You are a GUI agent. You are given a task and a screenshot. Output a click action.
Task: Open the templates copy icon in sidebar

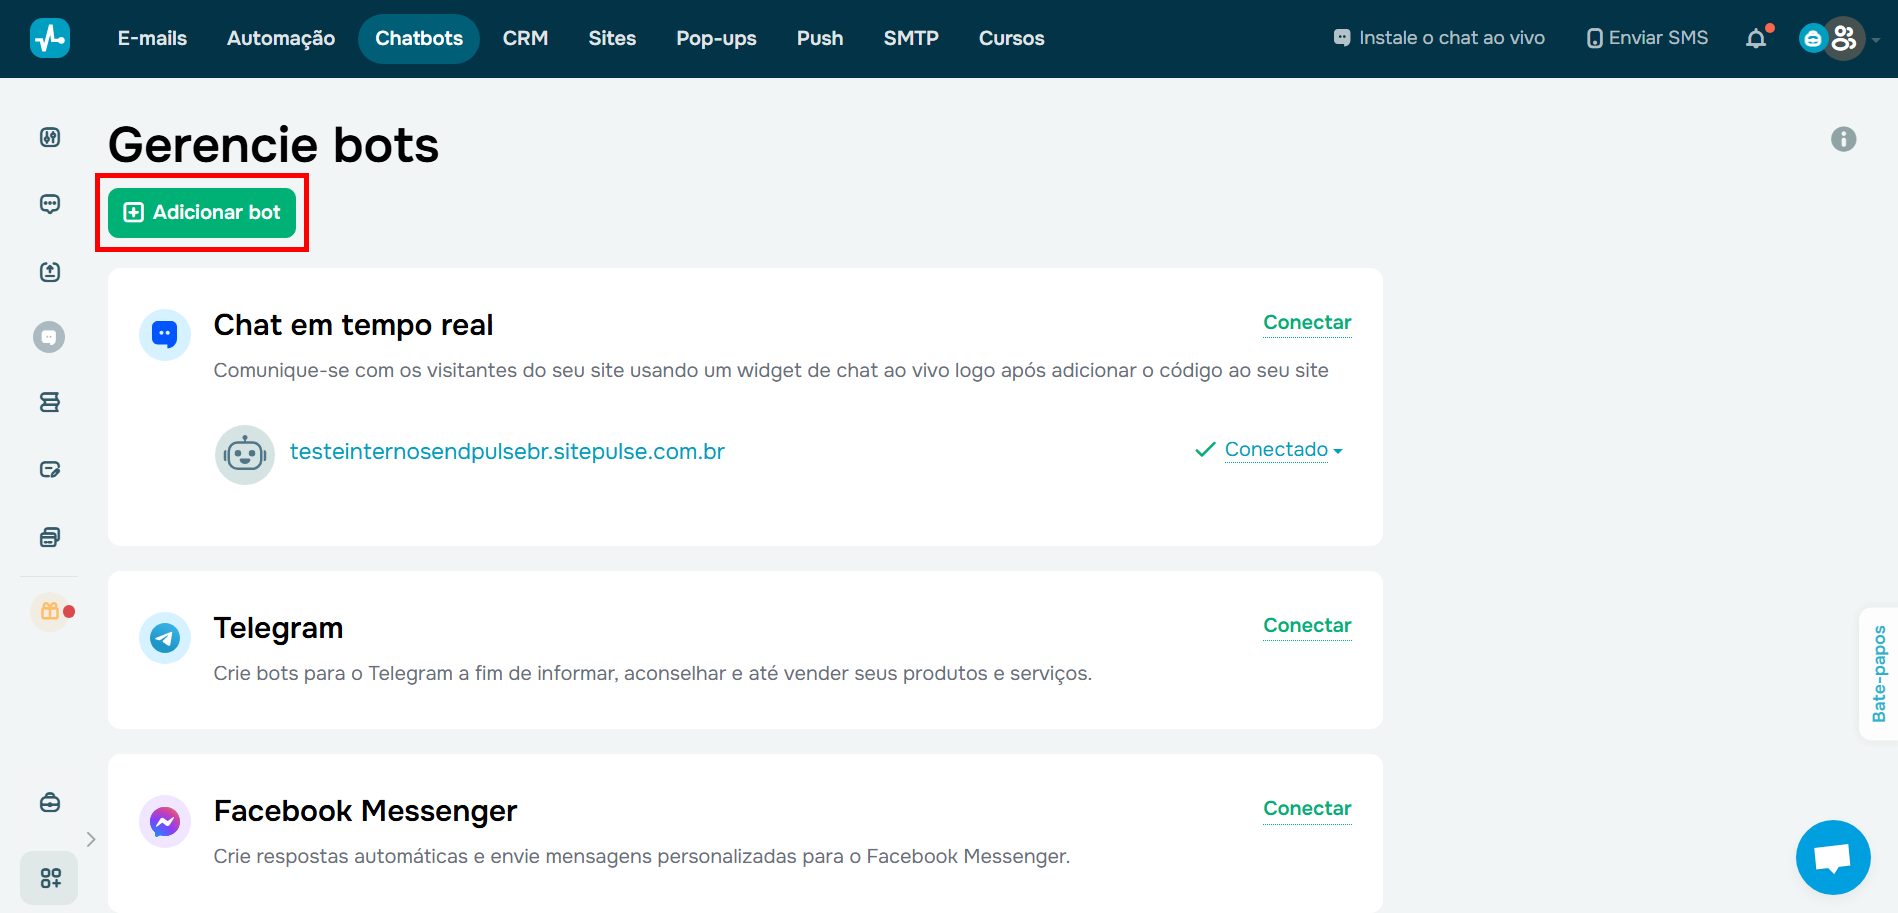click(49, 537)
